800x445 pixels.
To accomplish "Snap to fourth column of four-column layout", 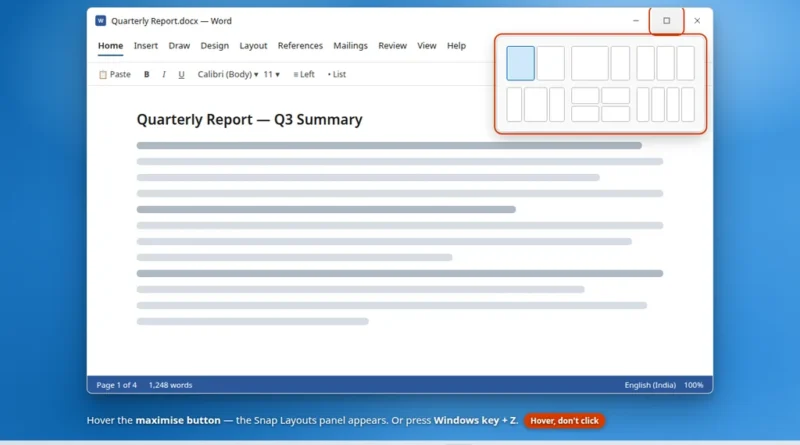I will [688, 105].
